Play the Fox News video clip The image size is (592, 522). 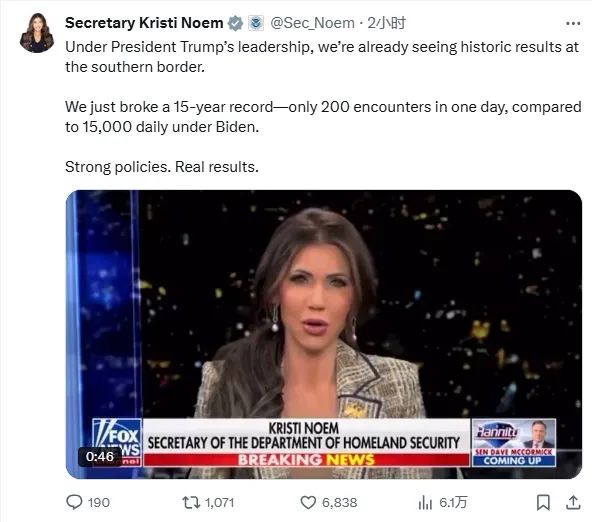[x=324, y=334]
